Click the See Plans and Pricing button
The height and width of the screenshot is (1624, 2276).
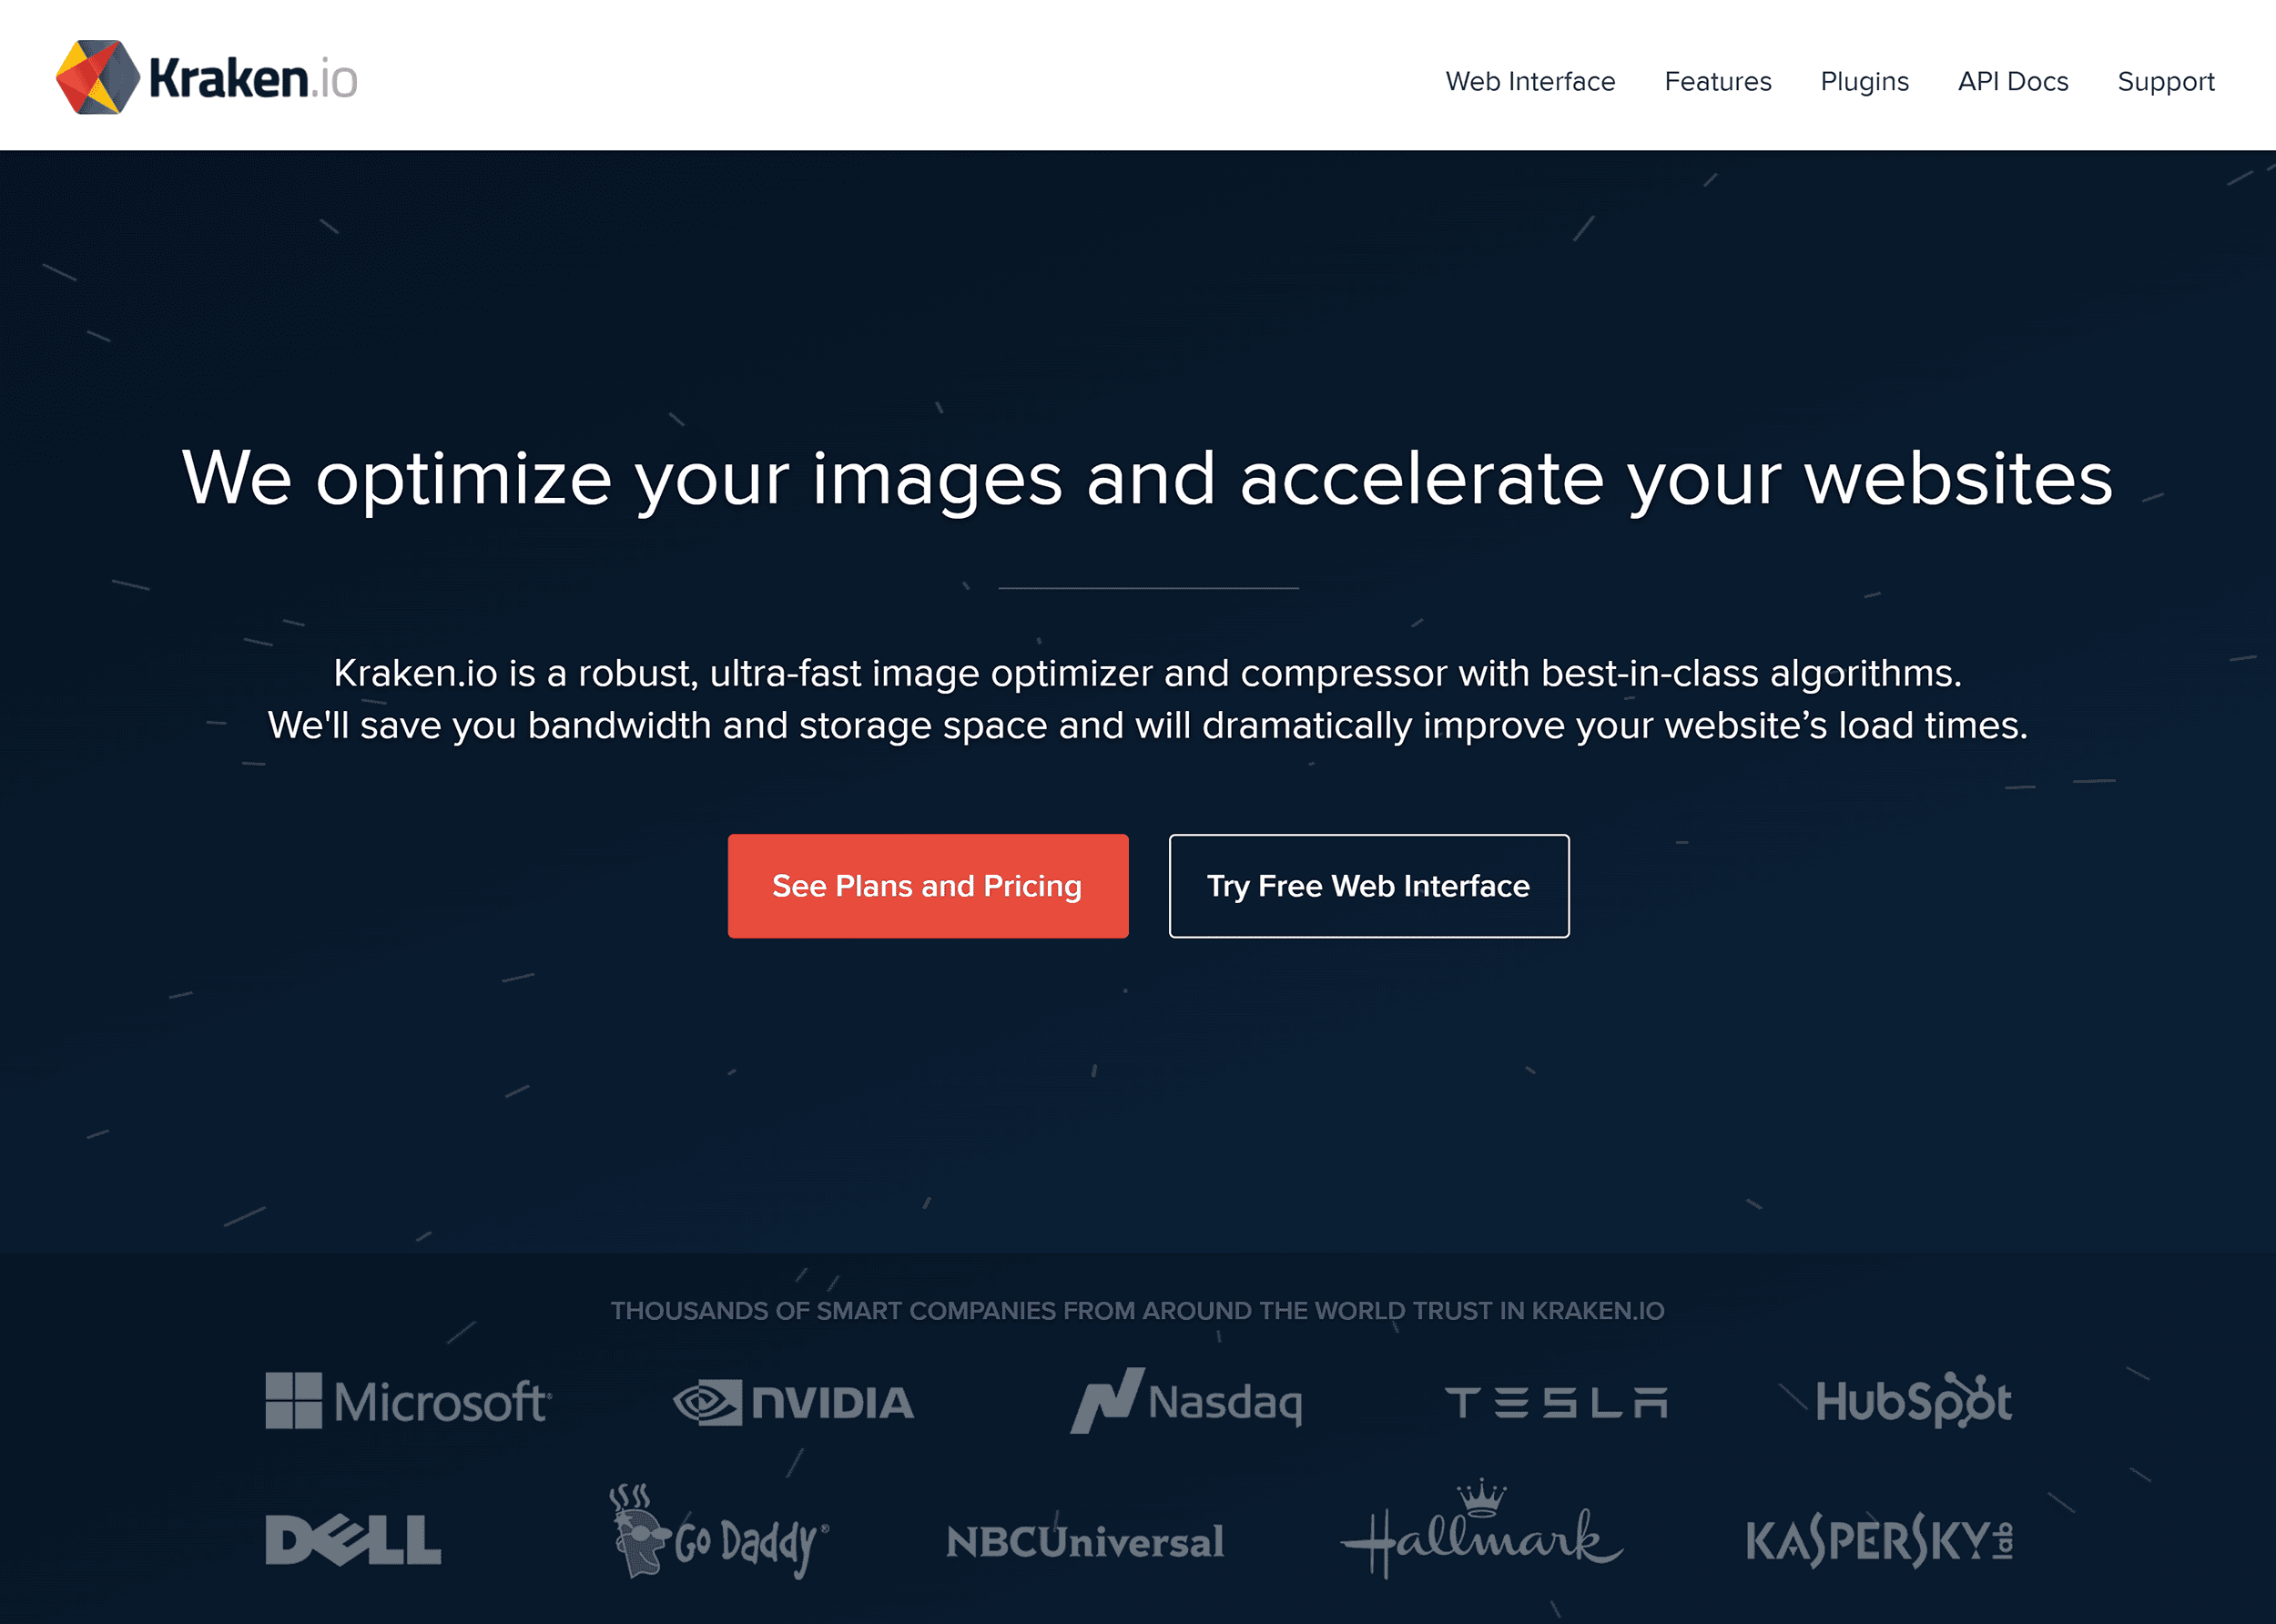[928, 884]
